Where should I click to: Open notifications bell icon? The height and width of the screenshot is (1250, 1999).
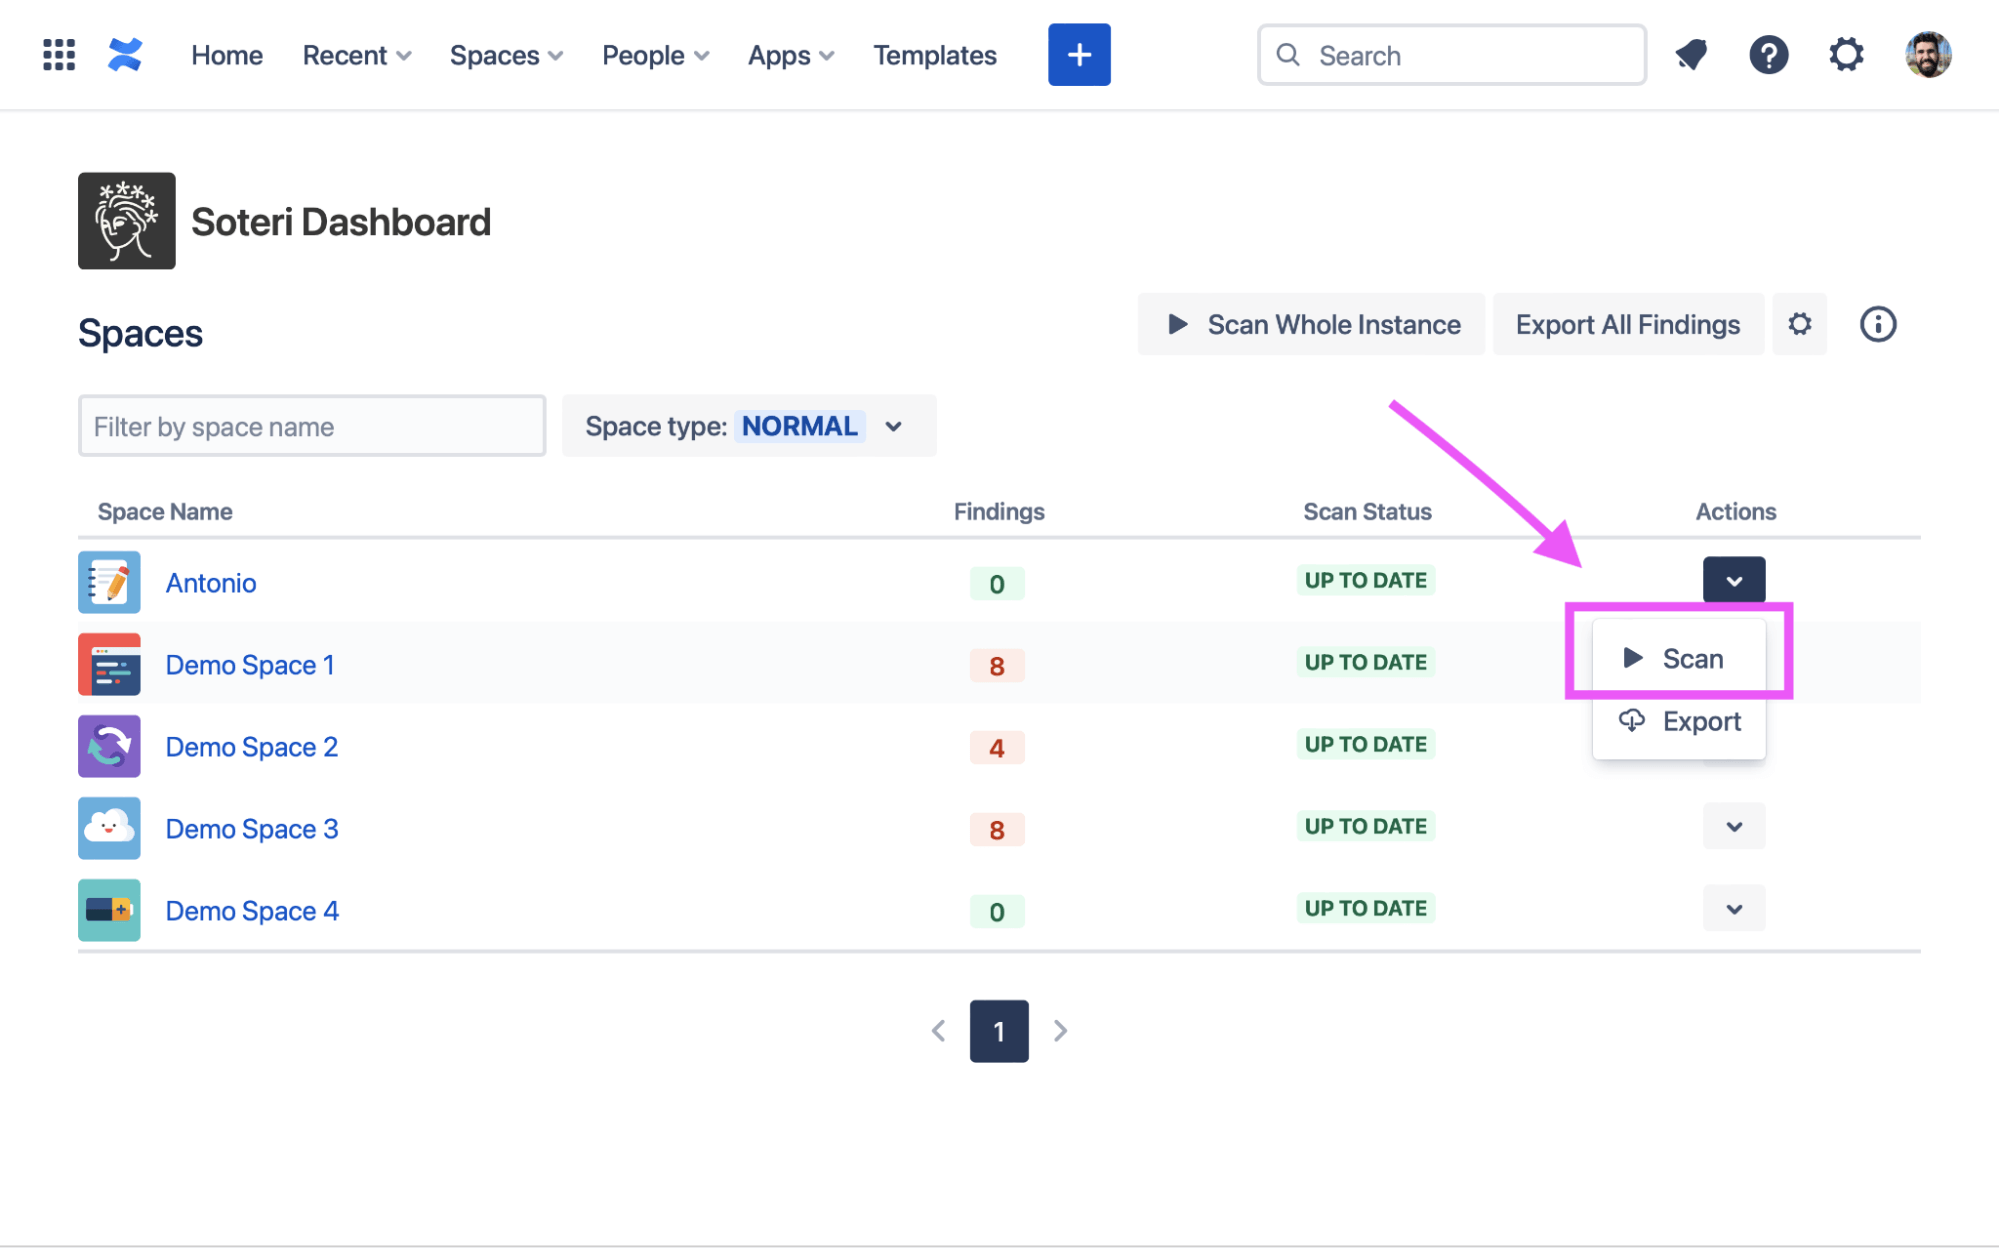point(1691,55)
